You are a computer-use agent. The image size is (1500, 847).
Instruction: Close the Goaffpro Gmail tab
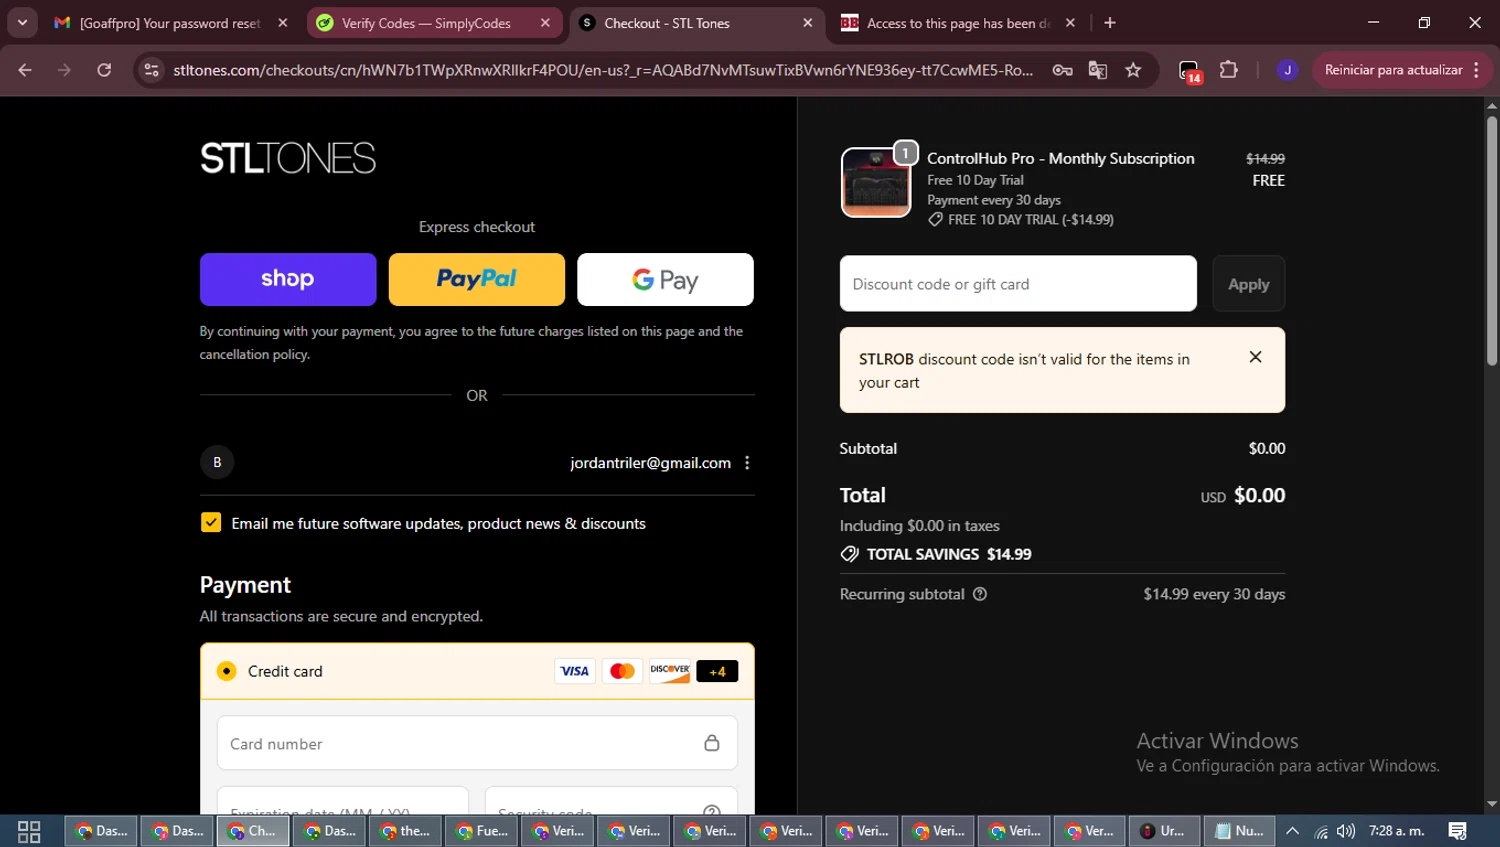pyautogui.click(x=283, y=23)
